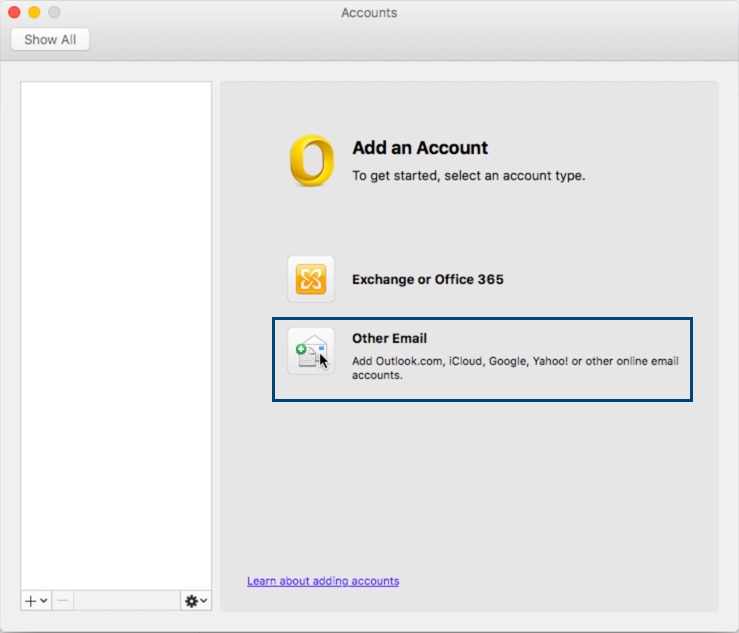Click the Exchange or Office 365 icon
Image resolution: width=739 pixels, height=633 pixels.
[x=311, y=279]
